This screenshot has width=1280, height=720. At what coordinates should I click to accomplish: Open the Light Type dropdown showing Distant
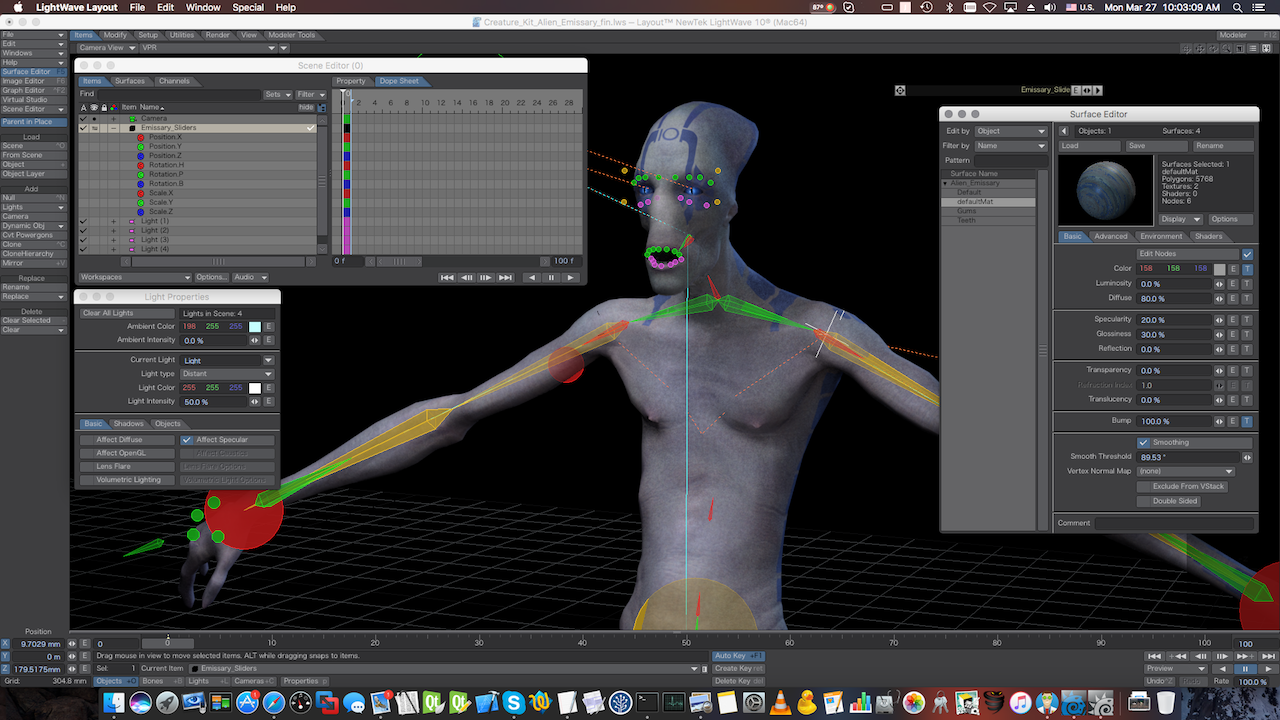[227, 373]
